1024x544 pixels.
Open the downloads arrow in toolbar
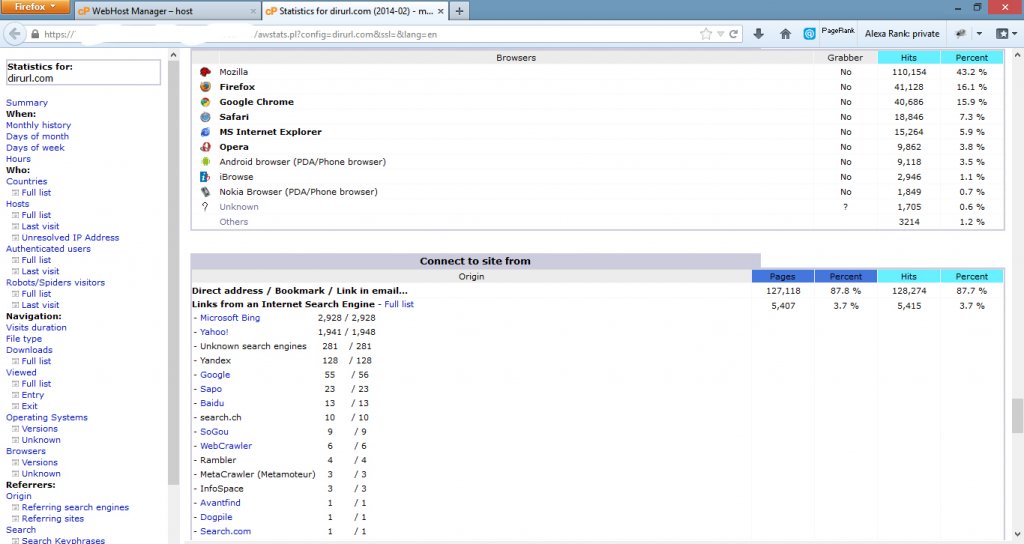(758, 34)
